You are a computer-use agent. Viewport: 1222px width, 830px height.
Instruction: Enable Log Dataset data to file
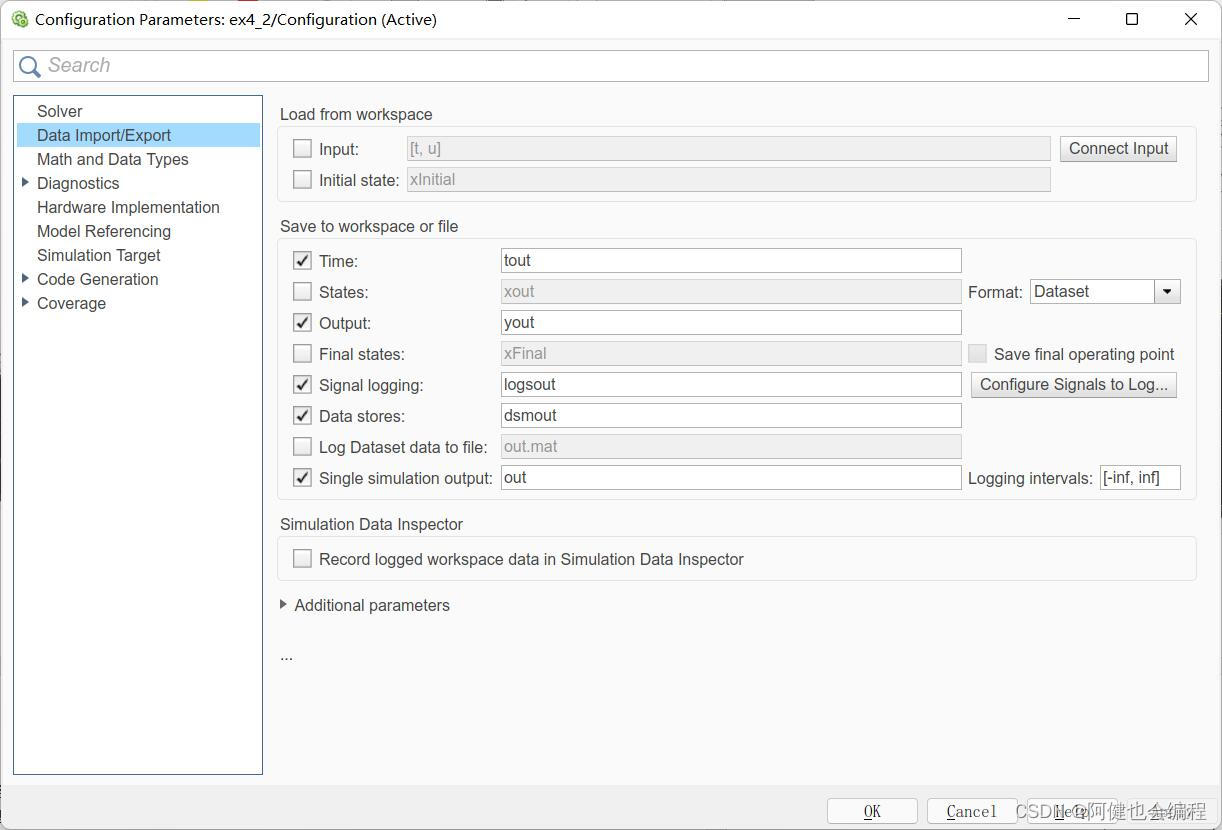[302, 447]
